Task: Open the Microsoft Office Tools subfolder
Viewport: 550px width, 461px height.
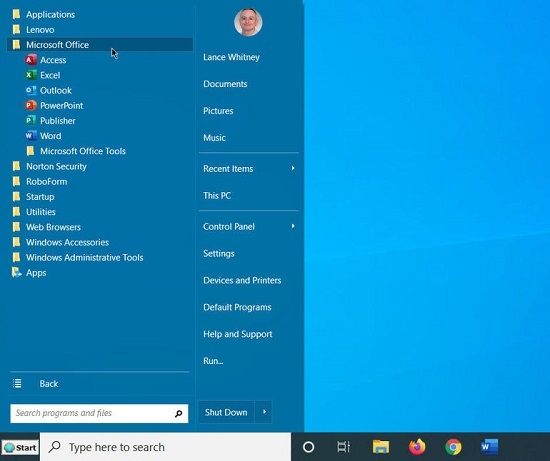Action: [x=76, y=151]
